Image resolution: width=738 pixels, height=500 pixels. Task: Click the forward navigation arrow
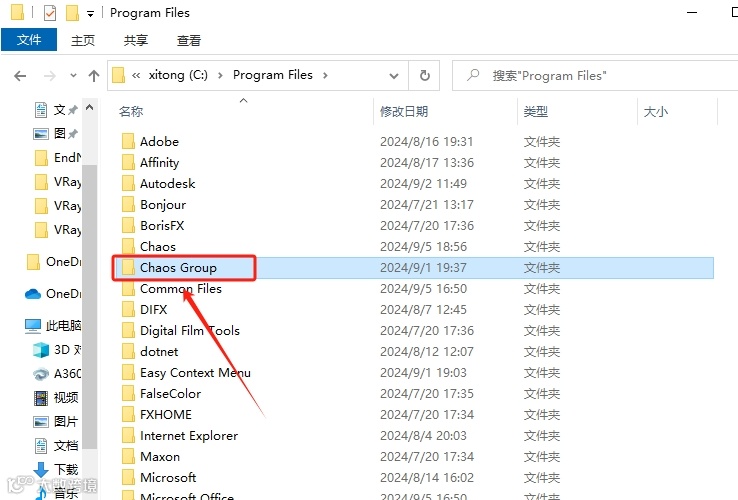pyautogui.click(x=50, y=75)
